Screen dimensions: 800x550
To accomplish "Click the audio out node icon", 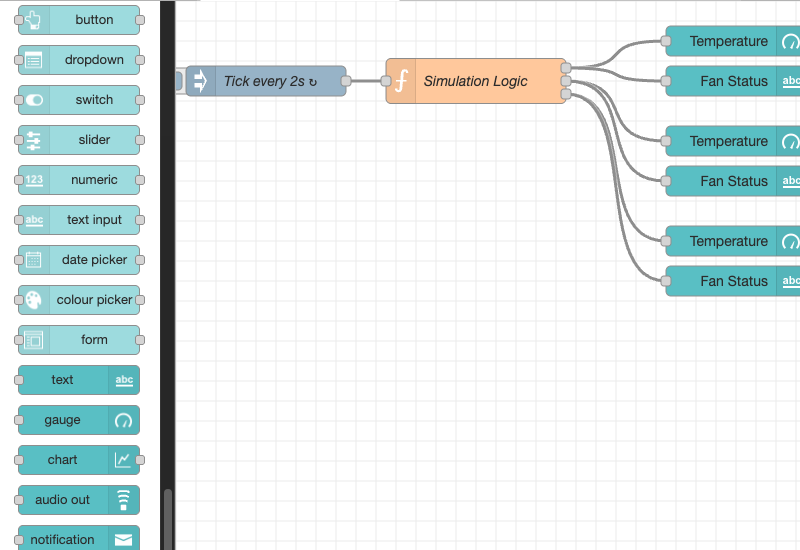I will [124, 500].
